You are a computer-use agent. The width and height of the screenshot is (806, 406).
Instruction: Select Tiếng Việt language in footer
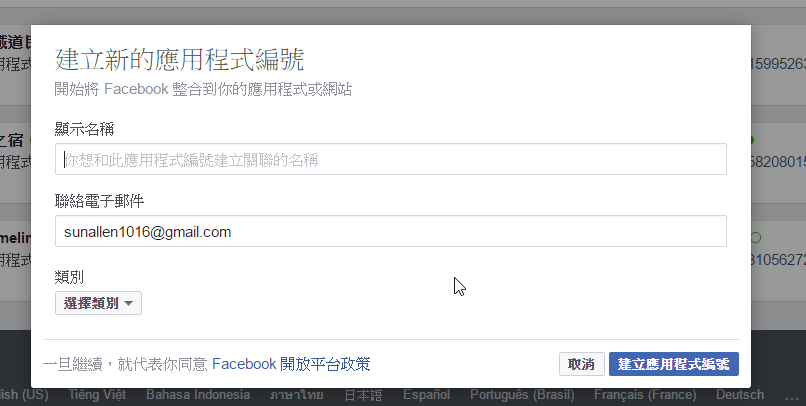click(x=97, y=395)
